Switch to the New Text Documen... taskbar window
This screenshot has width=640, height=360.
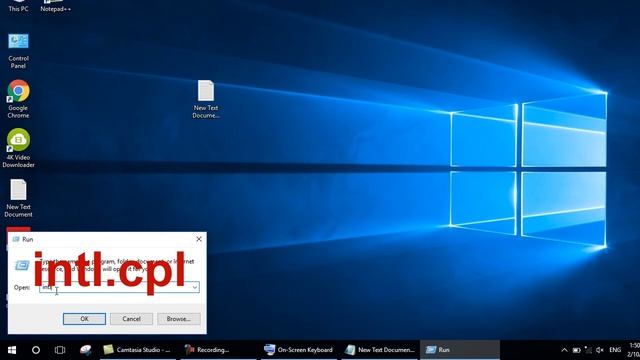(380, 350)
